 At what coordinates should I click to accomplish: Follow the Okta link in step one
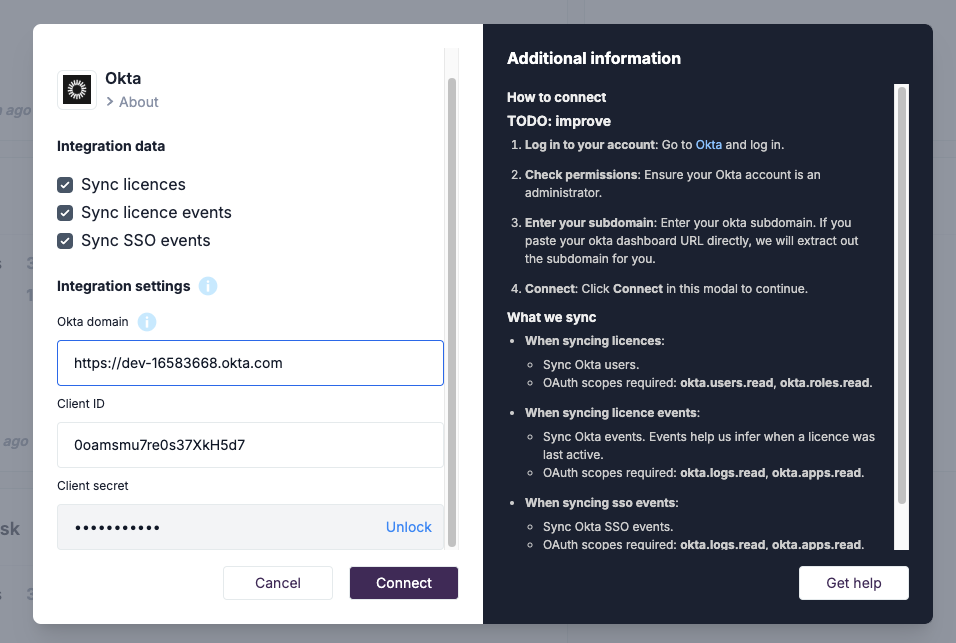tap(708, 145)
